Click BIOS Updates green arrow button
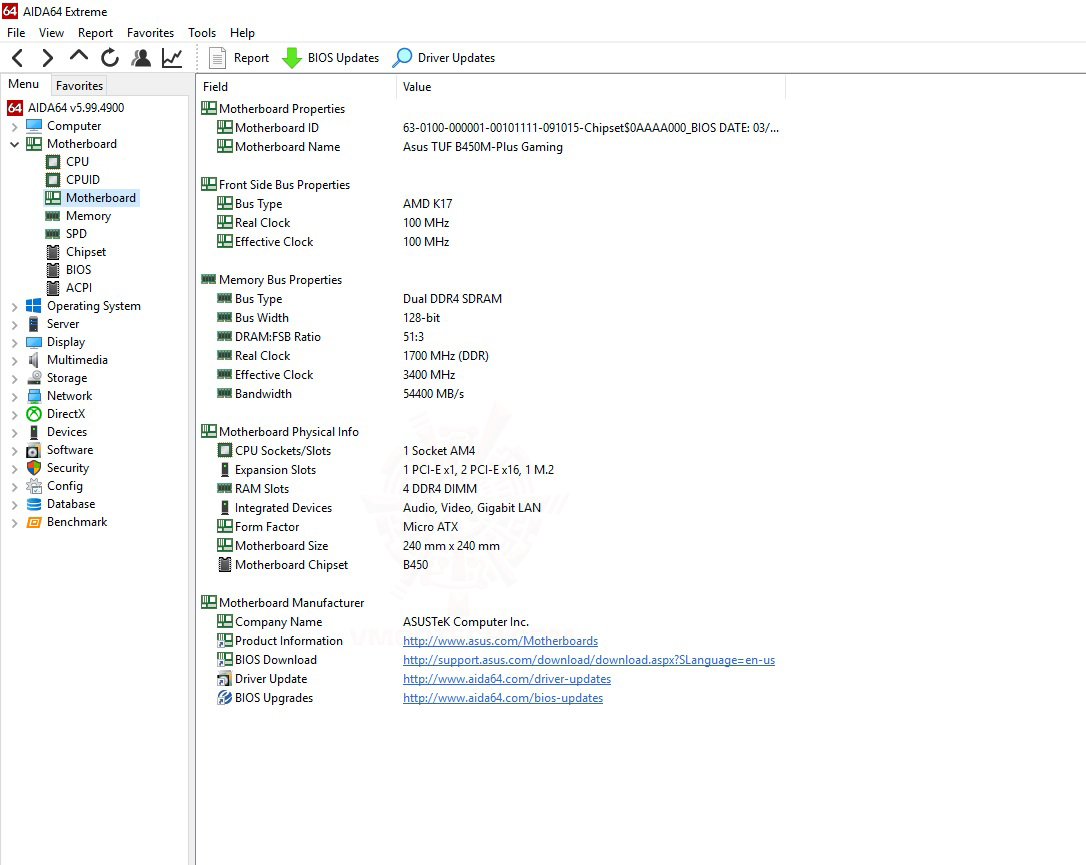The width and height of the screenshot is (1086, 865). click(330, 58)
